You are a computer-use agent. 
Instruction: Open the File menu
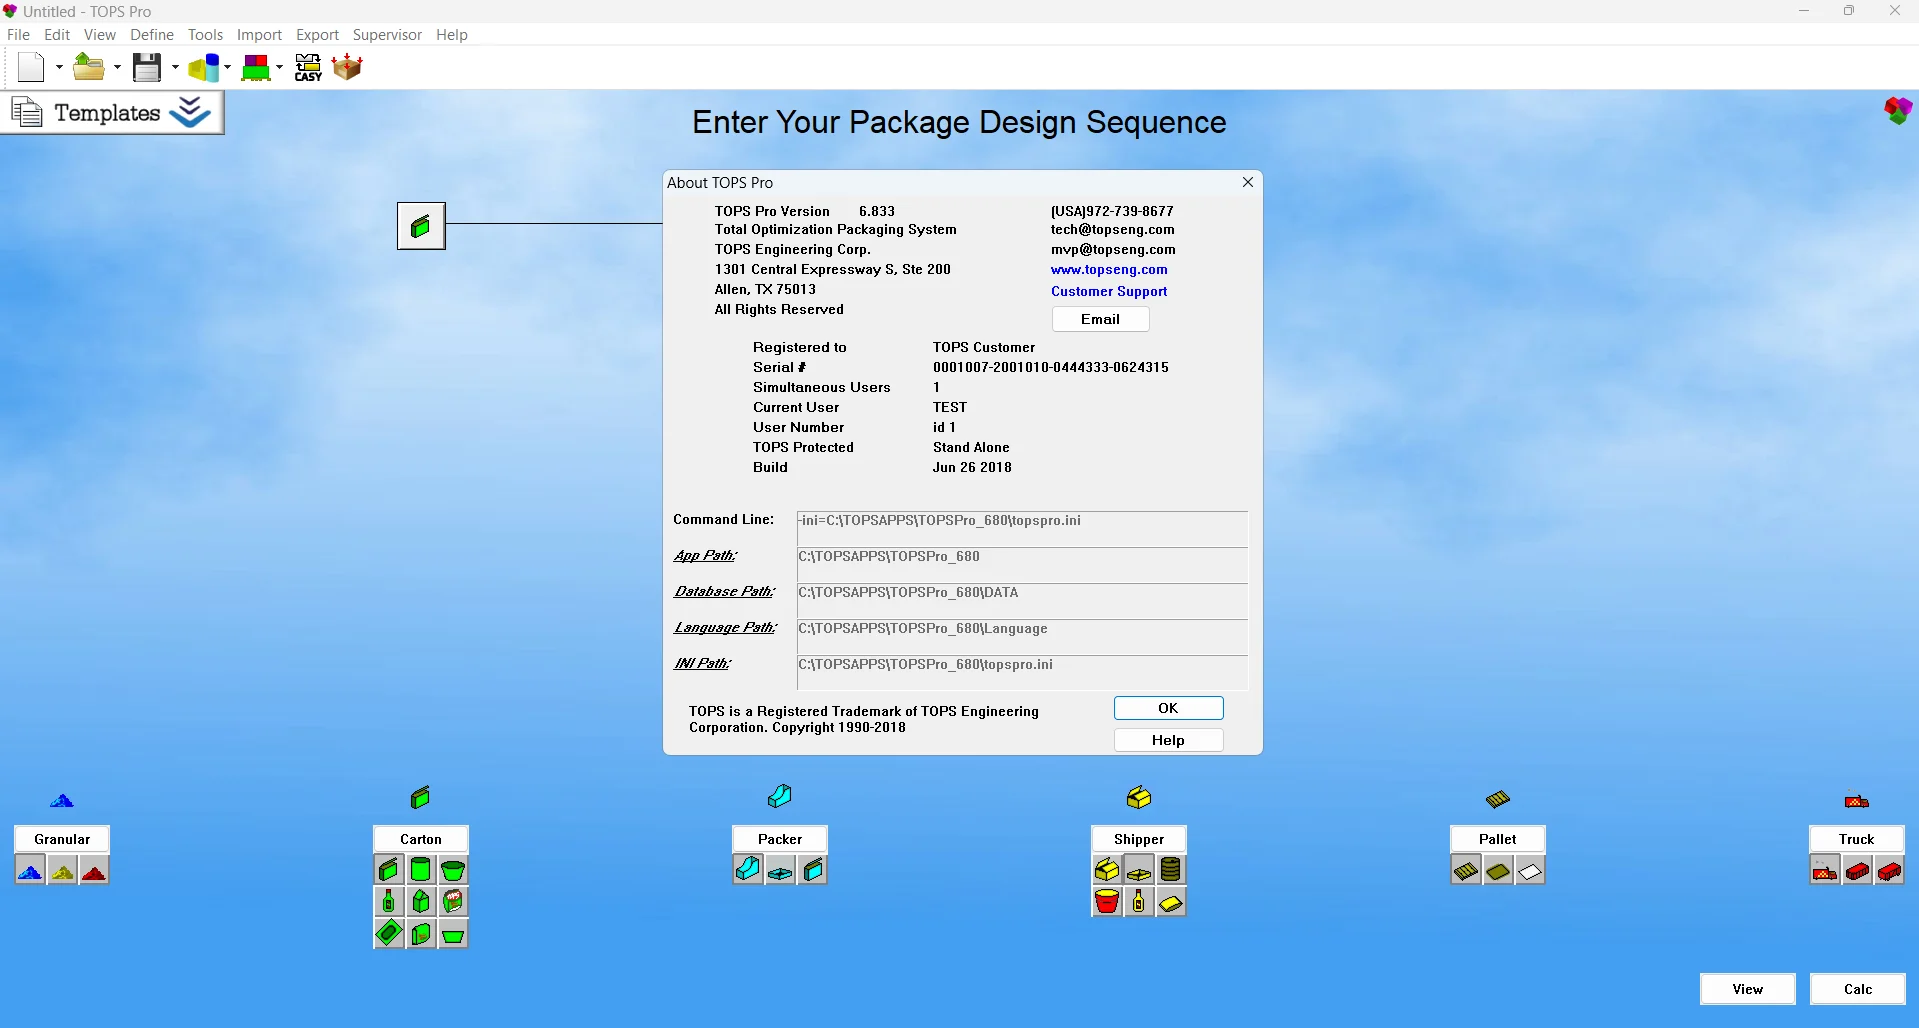pos(18,34)
